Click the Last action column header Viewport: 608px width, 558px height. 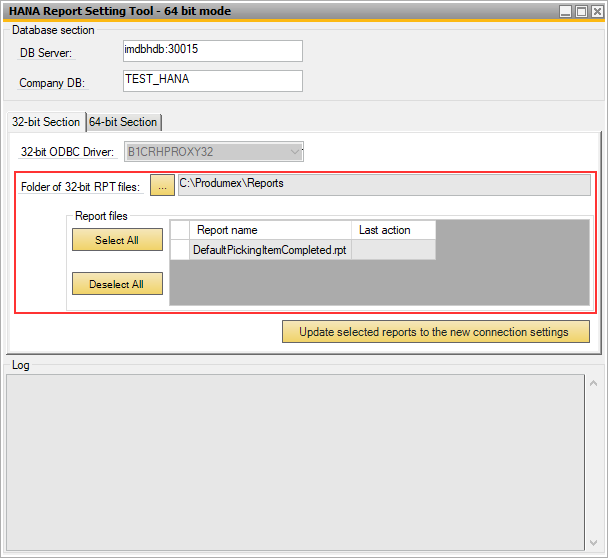point(393,230)
